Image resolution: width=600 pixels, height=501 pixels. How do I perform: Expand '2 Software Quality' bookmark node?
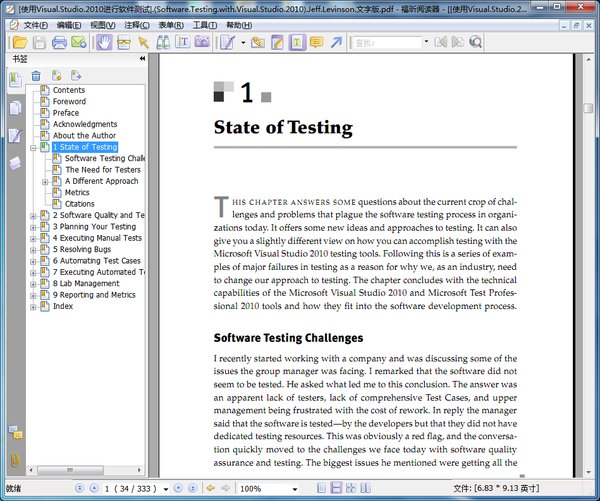coord(33,216)
